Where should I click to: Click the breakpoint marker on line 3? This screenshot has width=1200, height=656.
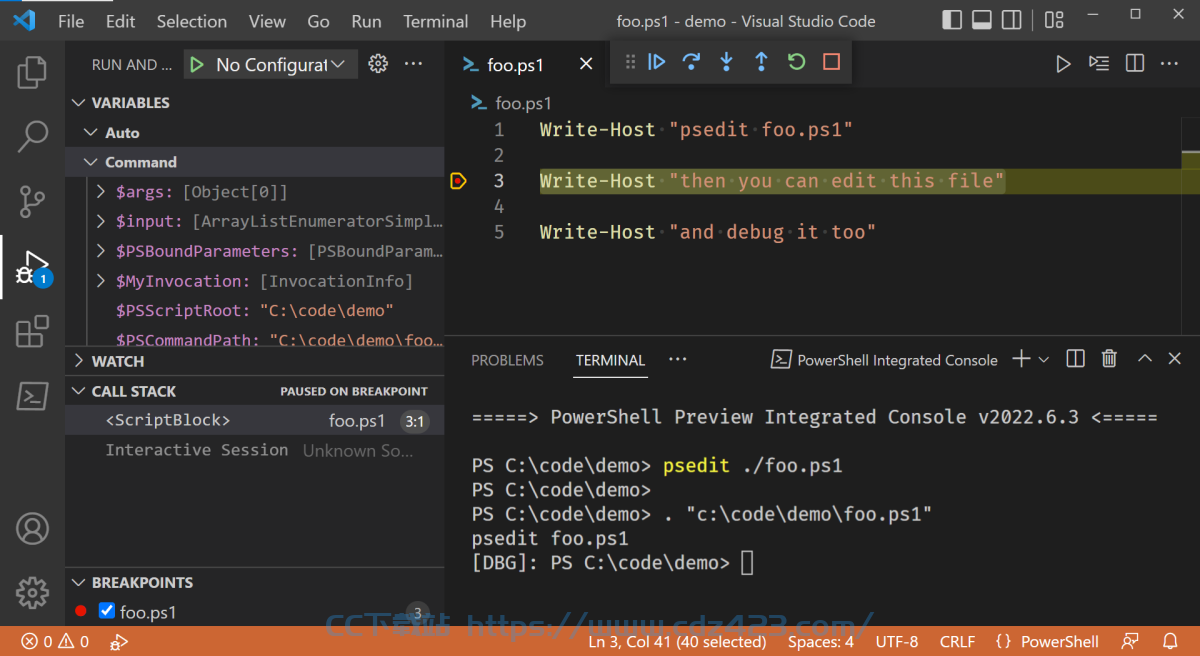tap(458, 181)
